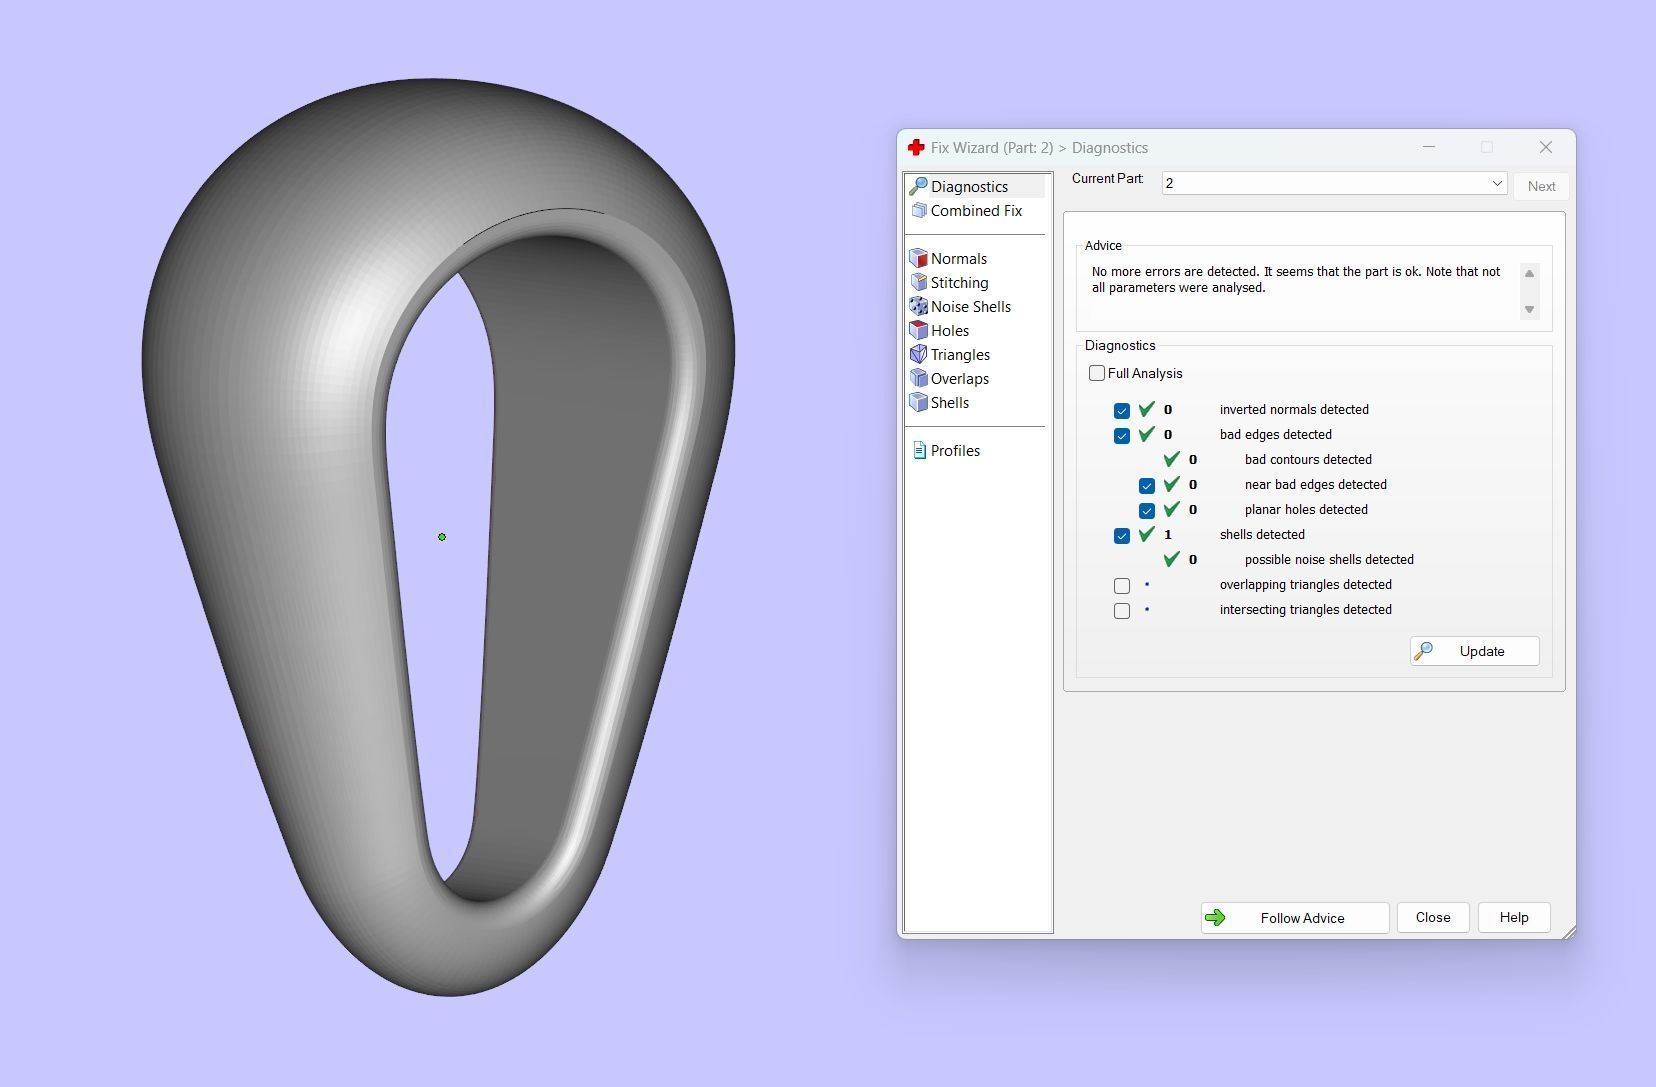Uncheck inverted normals detected checkbox
Image resolution: width=1656 pixels, height=1087 pixels.
(x=1122, y=410)
